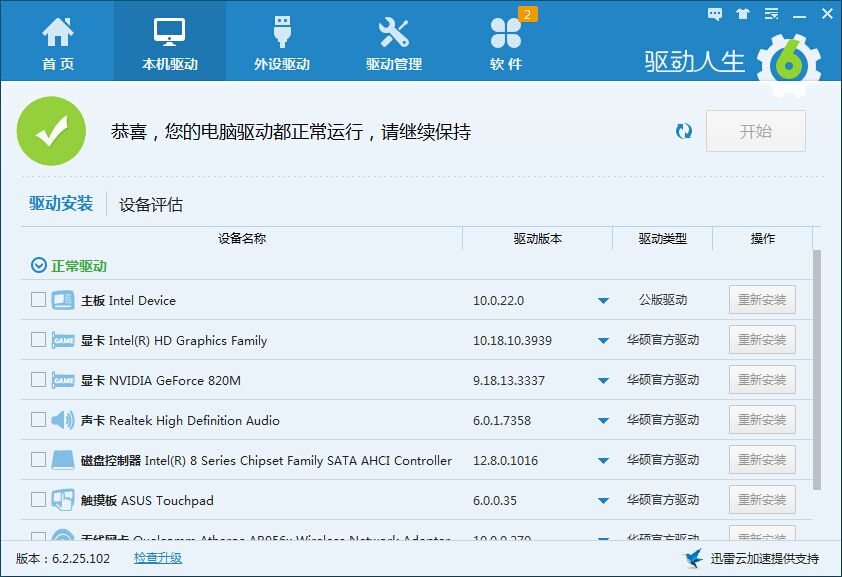842x577 pixels.
Task: Click the ASUS Touchpad device icon
Action: pyautogui.click(x=63, y=500)
